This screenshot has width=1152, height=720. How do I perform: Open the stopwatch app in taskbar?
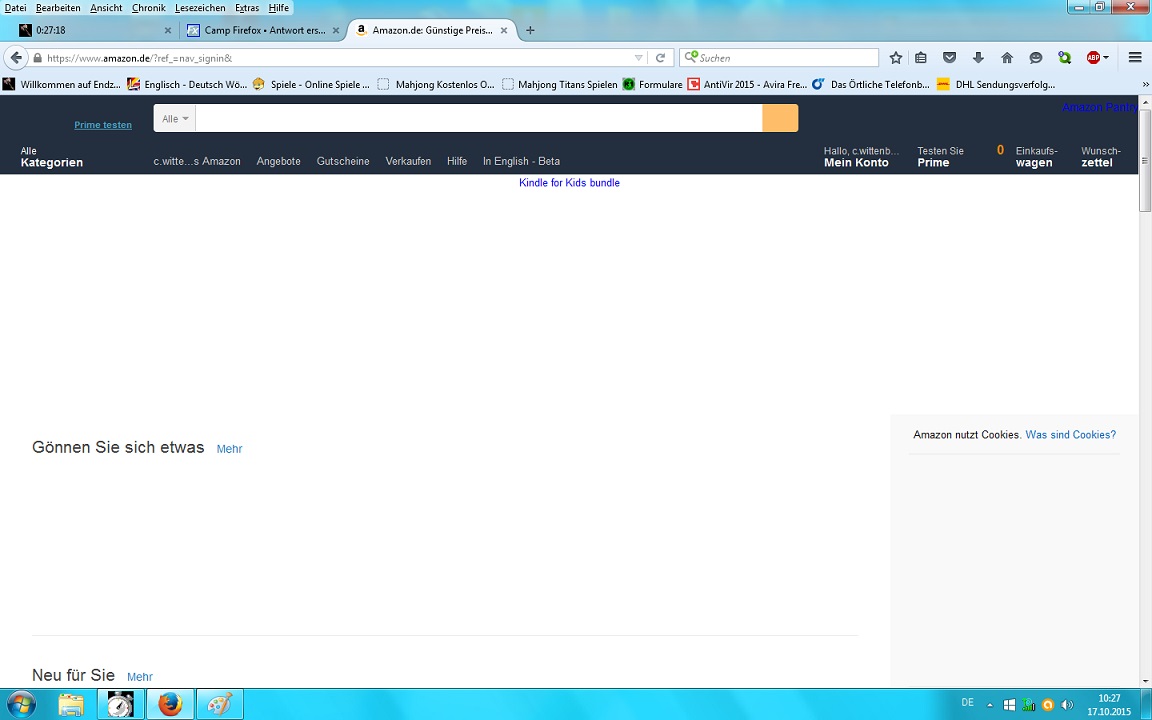(x=120, y=705)
